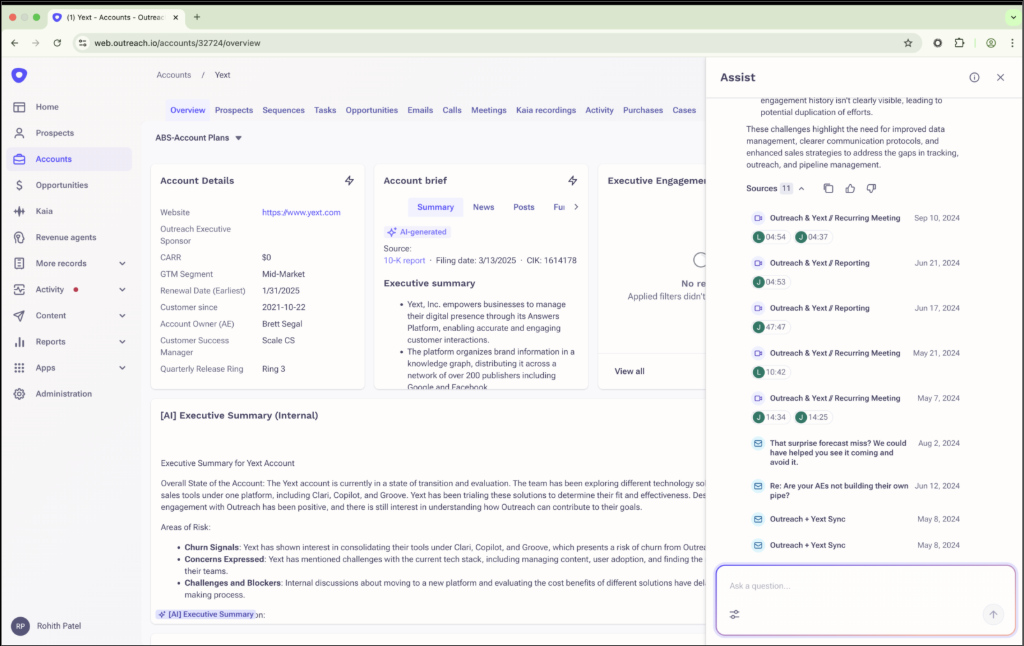1024x646 pixels.
Task: Expand the Apps sidebar menu
Action: click(x=122, y=368)
